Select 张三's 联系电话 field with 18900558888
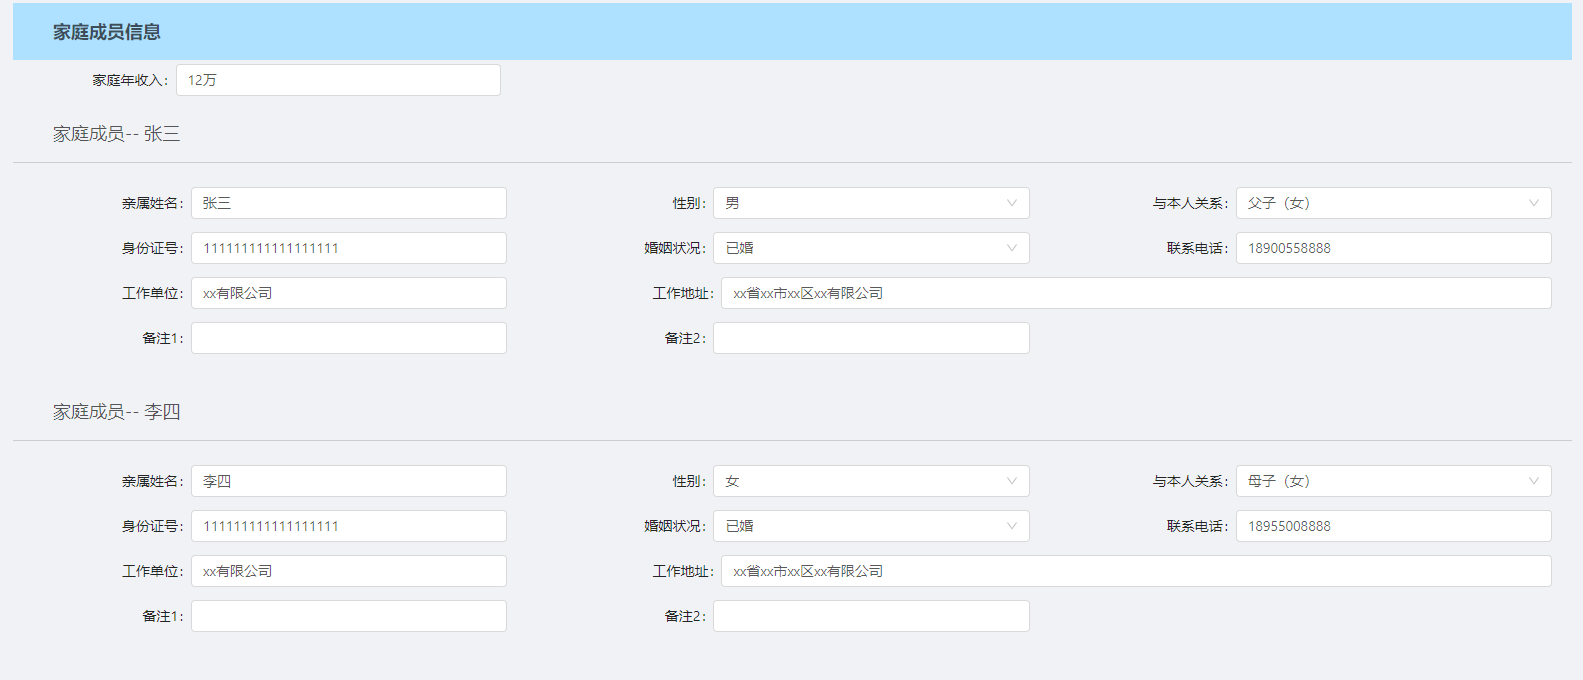Image resolution: width=1583 pixels, height=680 pixels. coord(1392,248)
